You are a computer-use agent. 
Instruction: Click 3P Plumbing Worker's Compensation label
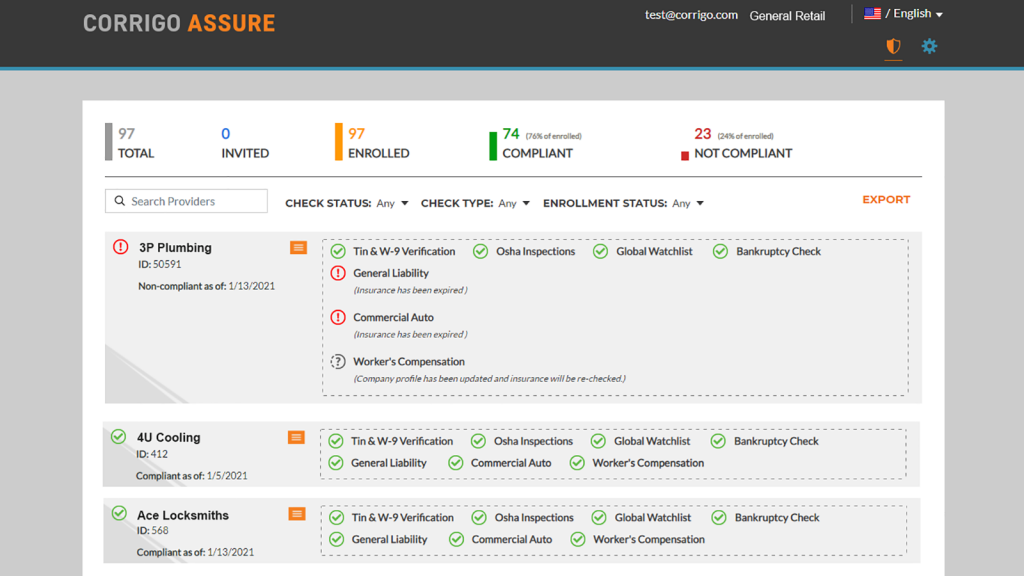(409, 361)
